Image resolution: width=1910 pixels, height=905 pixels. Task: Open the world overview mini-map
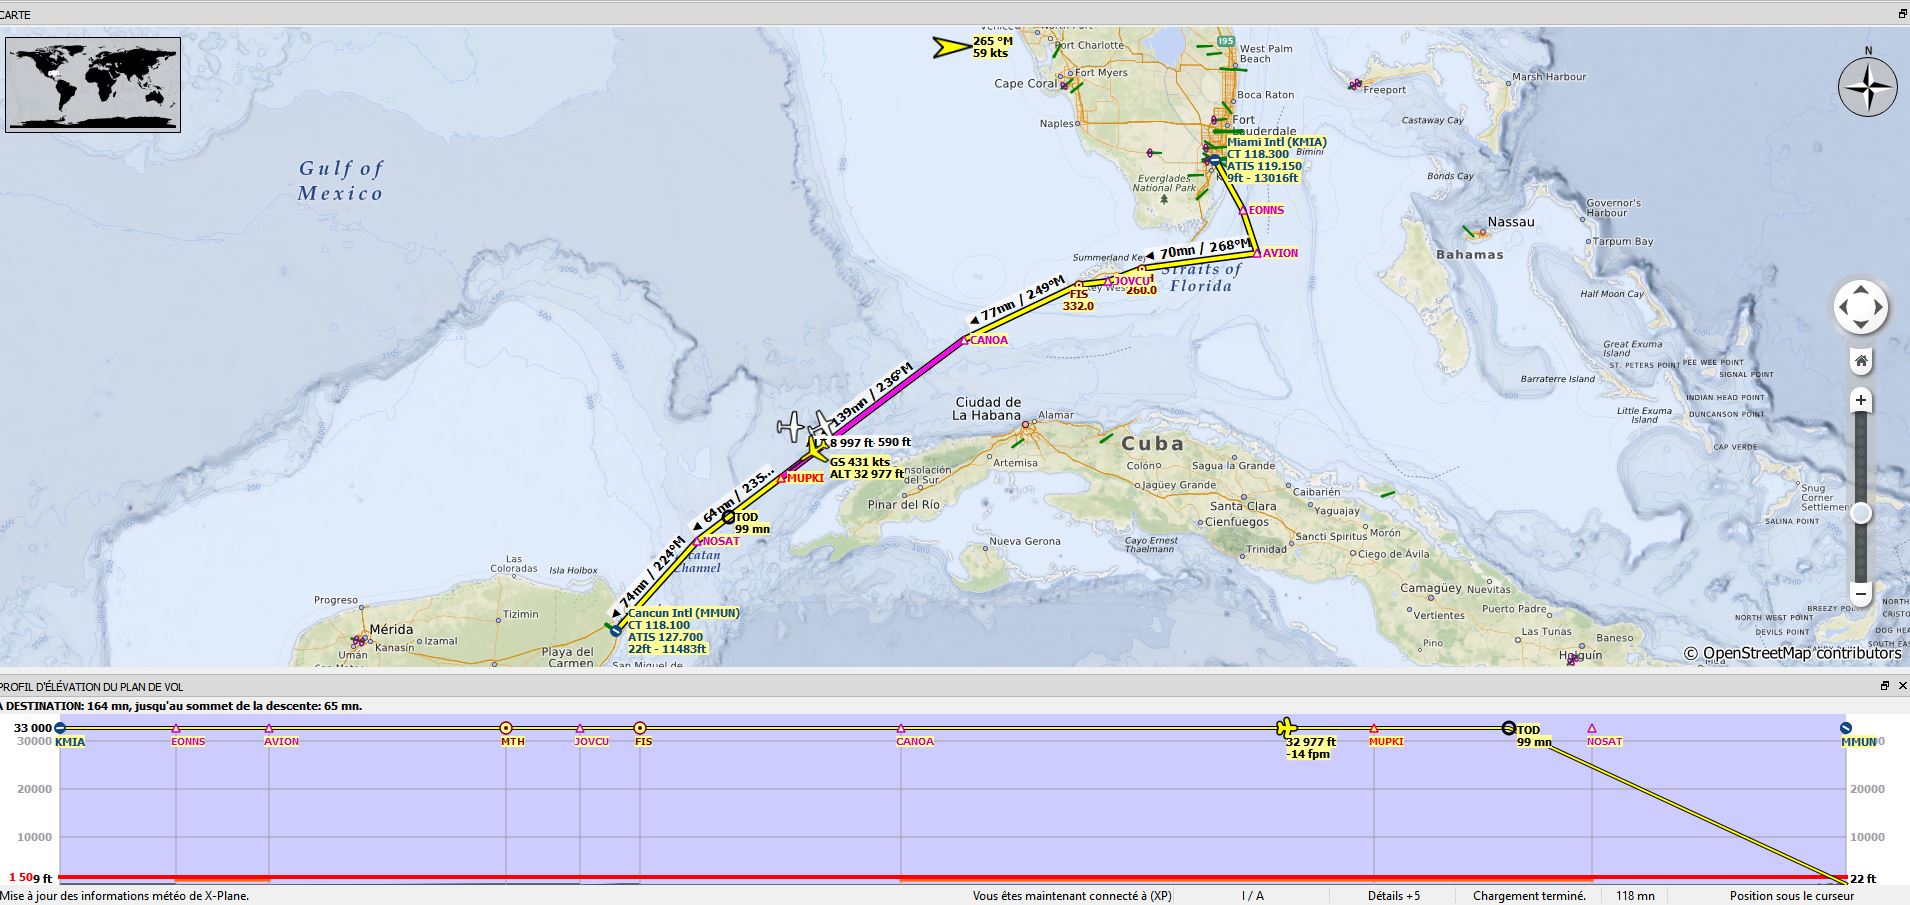[93, 85]
